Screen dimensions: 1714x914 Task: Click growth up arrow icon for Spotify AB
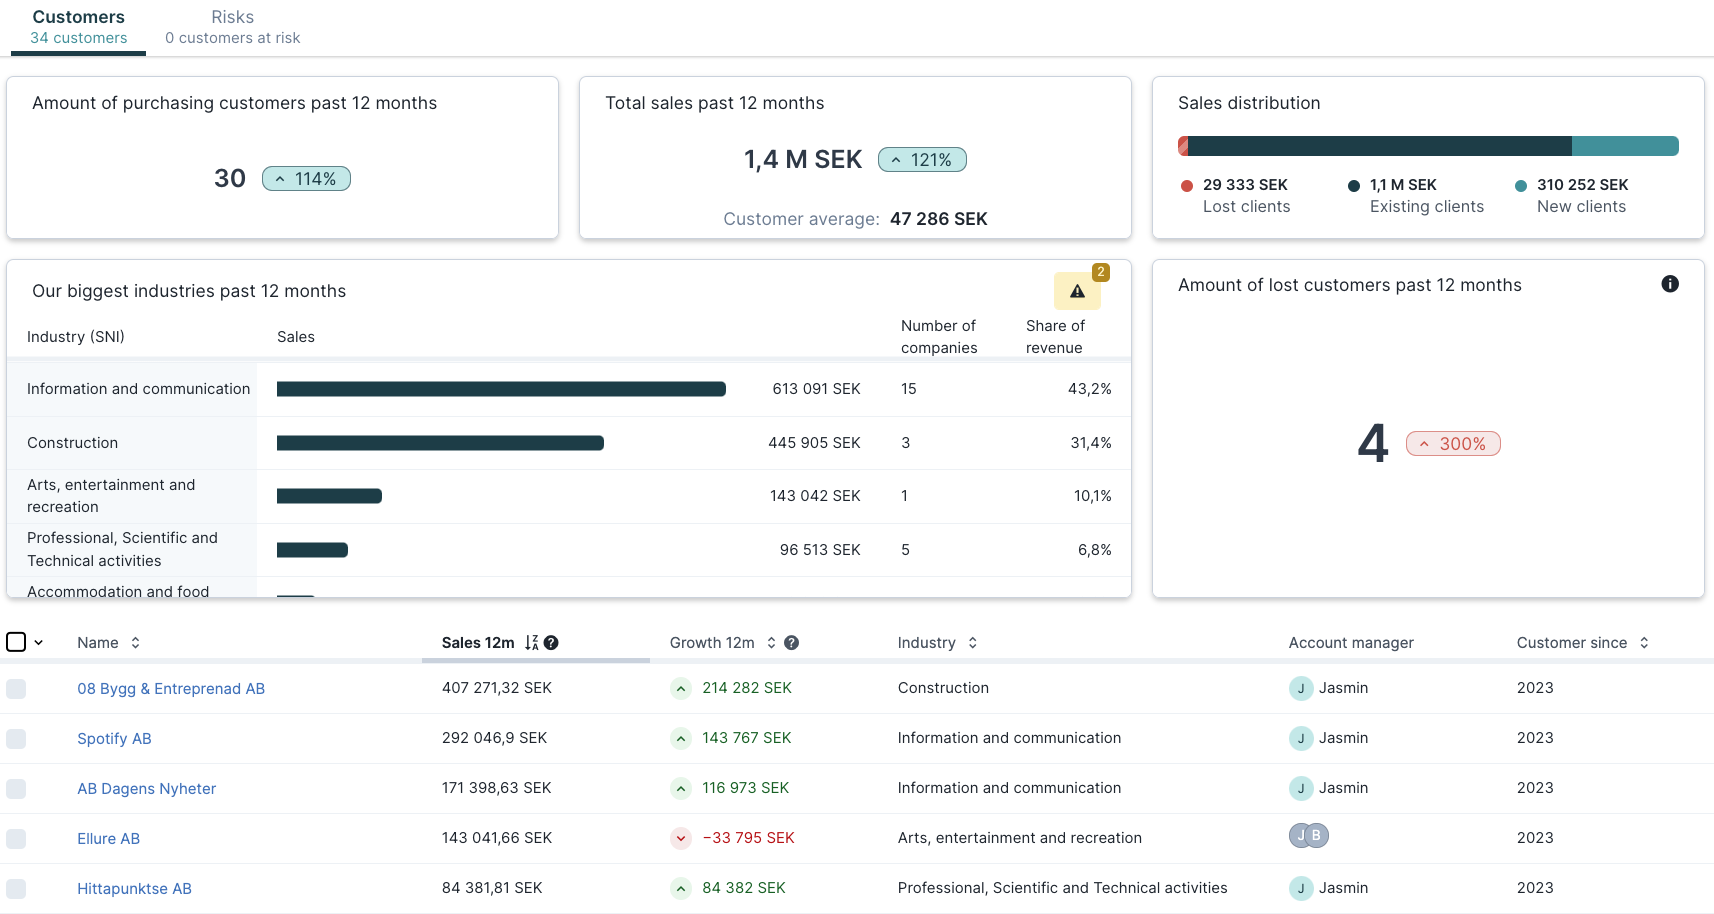(680, 738)
